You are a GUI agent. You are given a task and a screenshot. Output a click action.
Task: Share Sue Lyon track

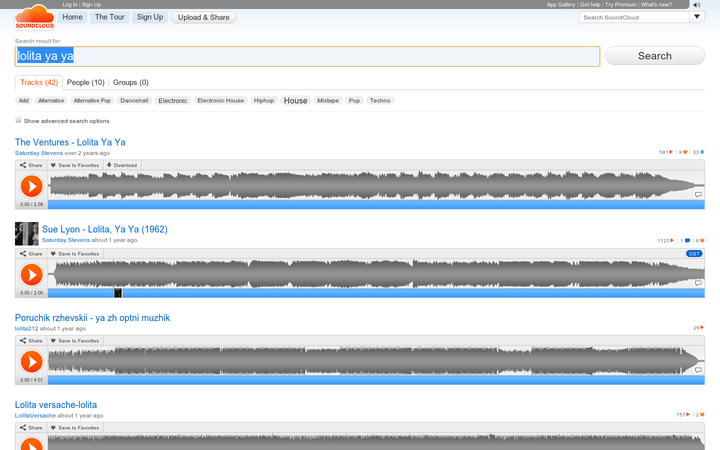coord(31,254)
